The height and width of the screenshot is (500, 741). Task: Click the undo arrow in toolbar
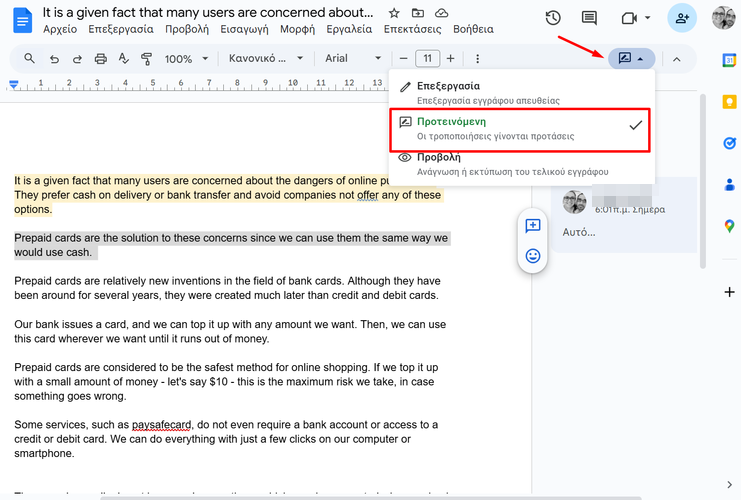53,59
